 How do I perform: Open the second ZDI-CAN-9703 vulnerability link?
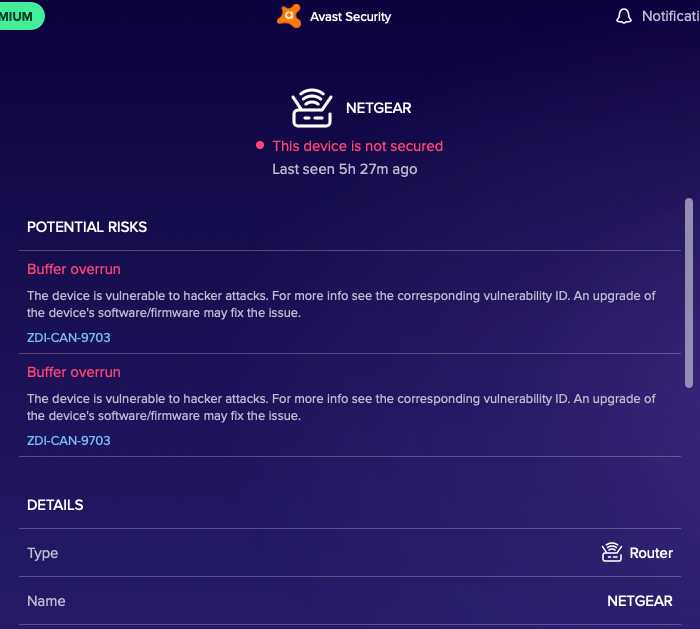69,441
